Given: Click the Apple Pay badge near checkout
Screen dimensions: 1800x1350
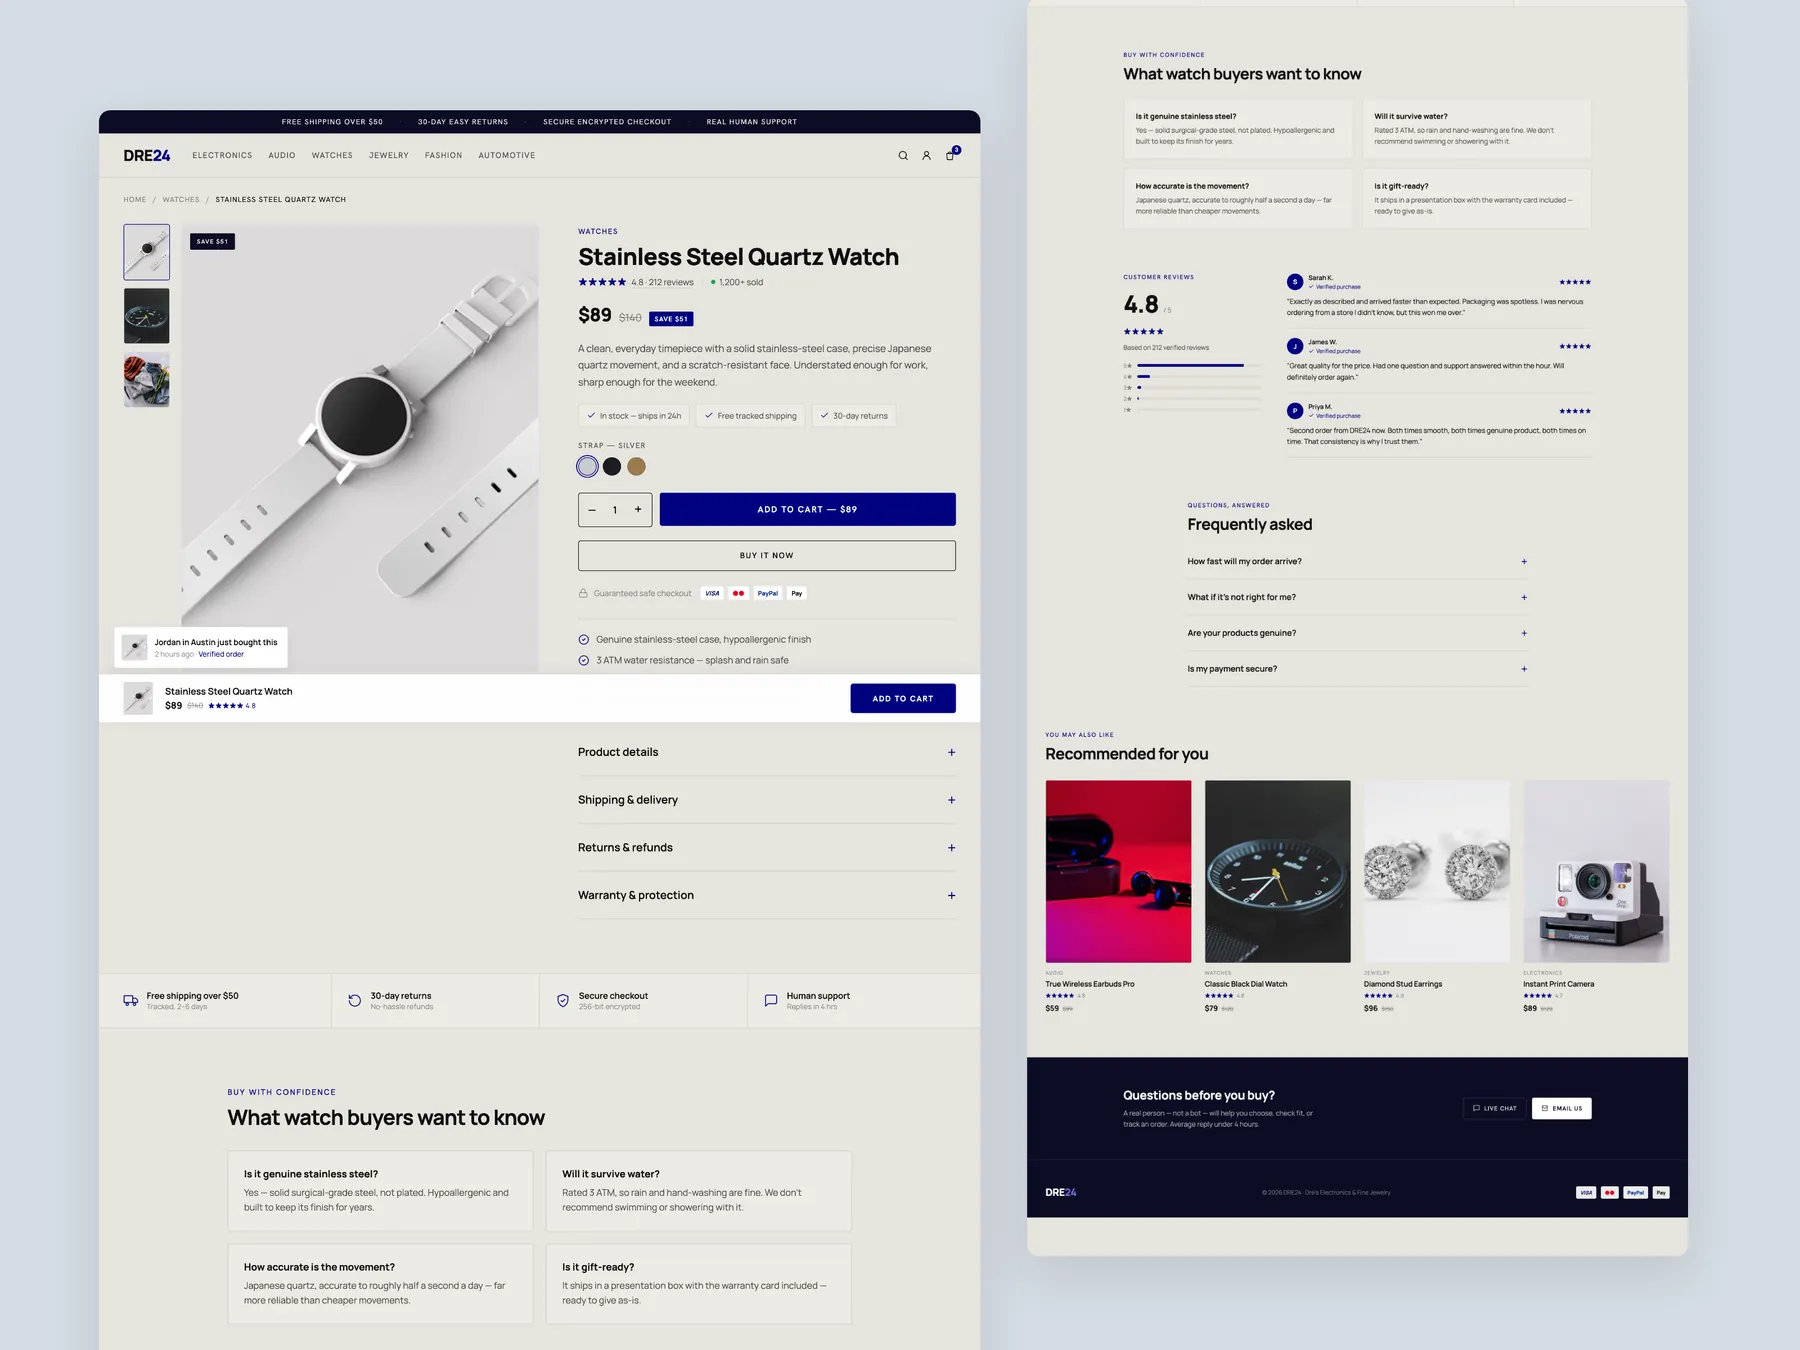Looking at the screenshot, I should click(x=797, y=593).
